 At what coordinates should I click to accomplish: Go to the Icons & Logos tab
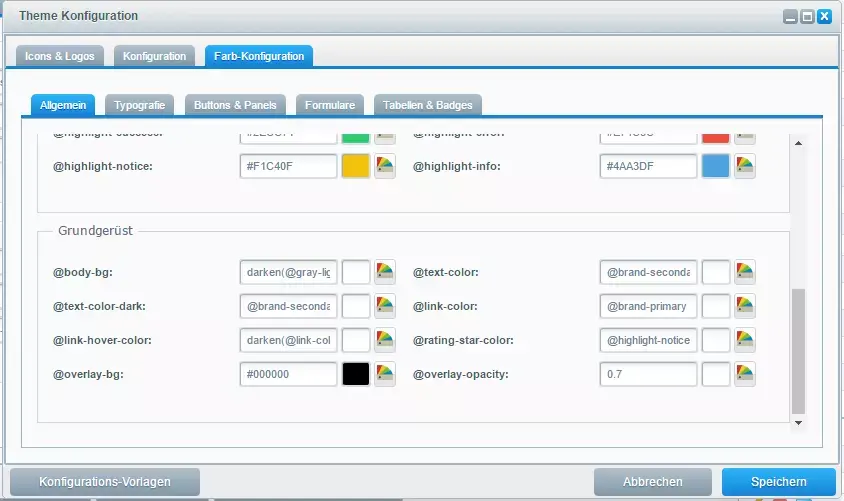tap(60, 56)
